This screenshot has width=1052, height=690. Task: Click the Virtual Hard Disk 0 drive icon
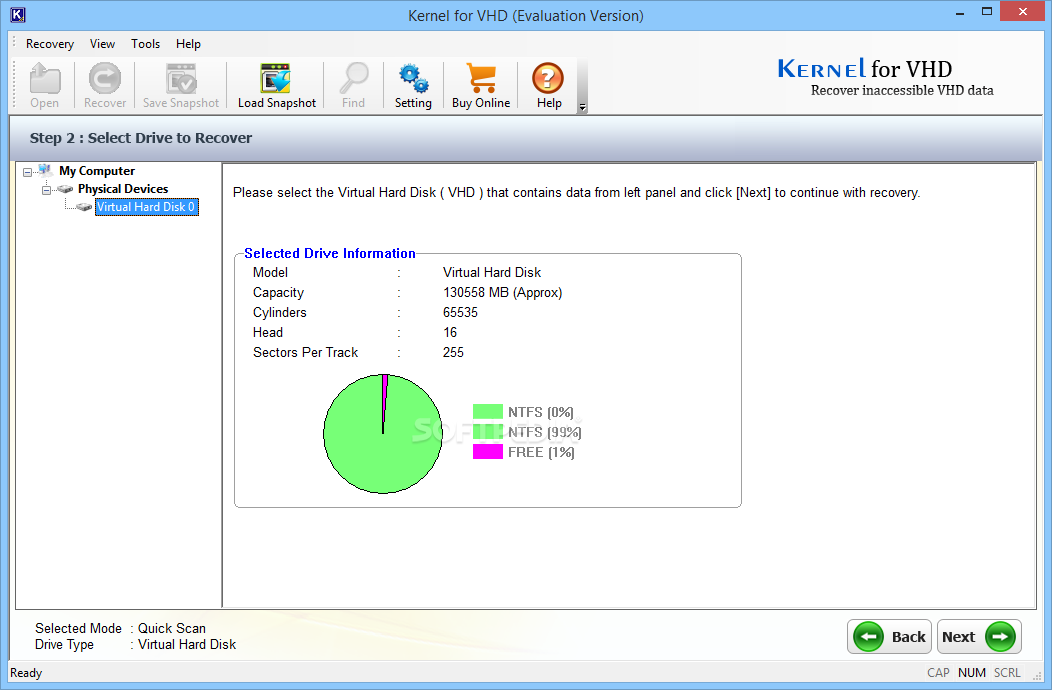(84, 207)
